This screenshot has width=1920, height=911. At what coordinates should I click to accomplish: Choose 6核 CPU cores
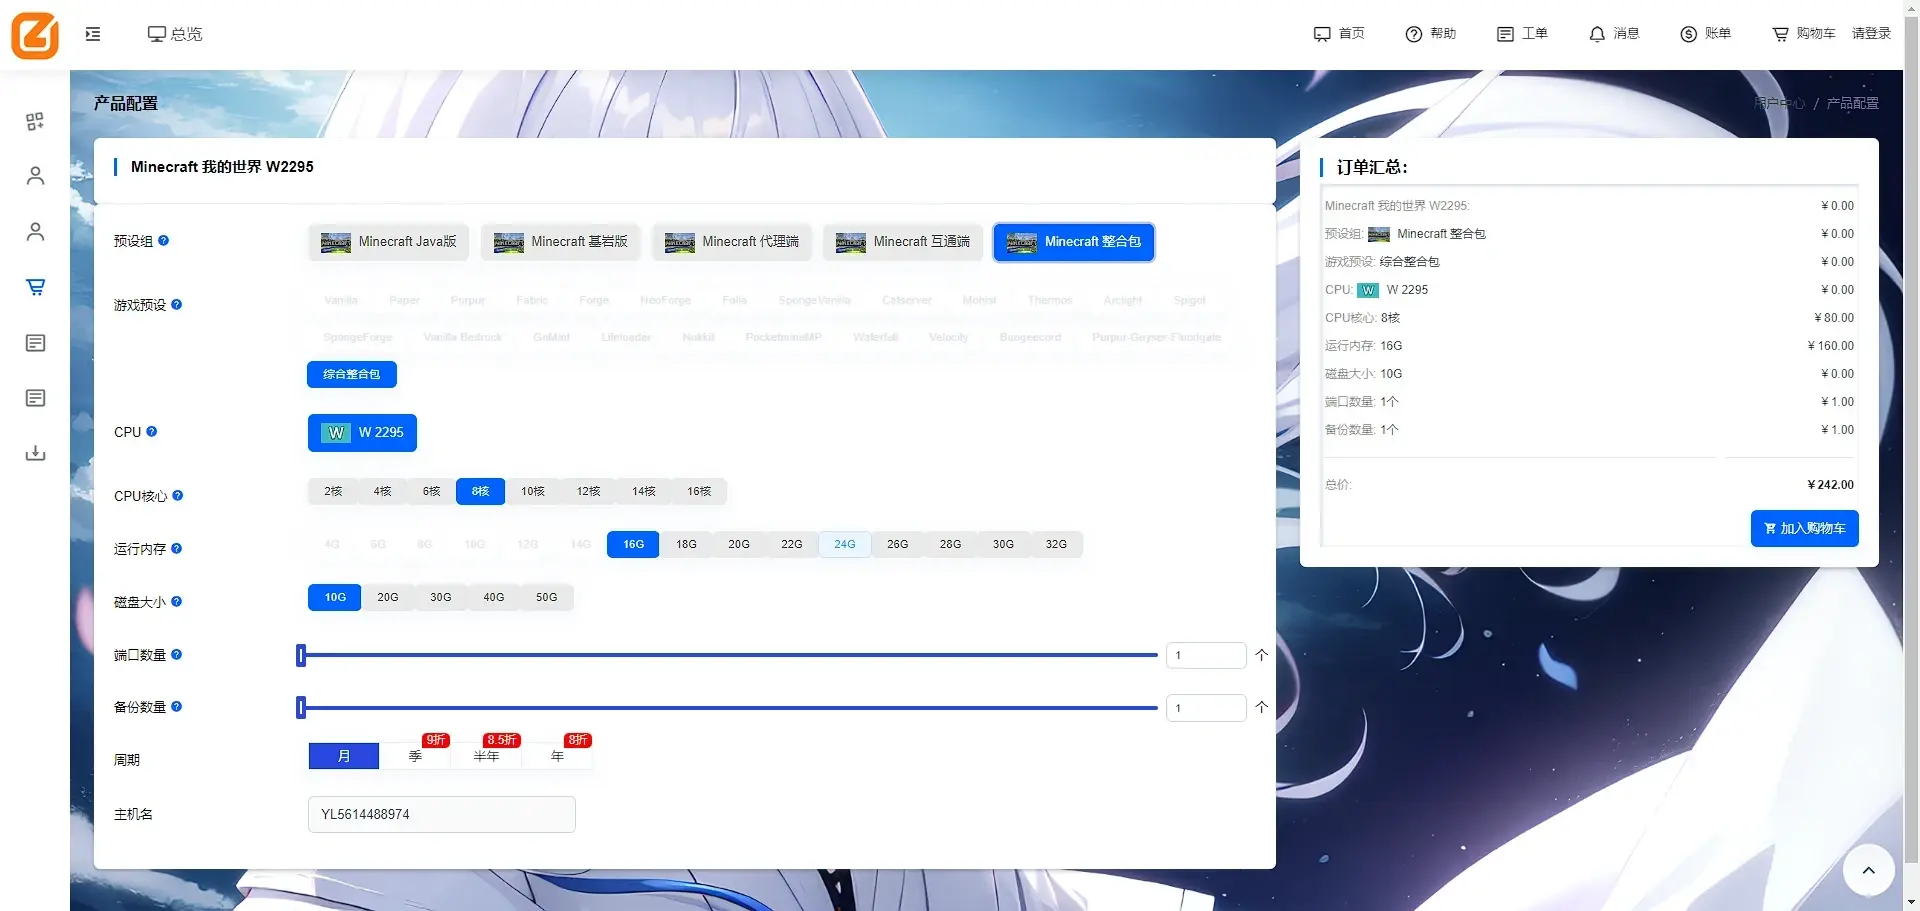(x=431, y=491)
